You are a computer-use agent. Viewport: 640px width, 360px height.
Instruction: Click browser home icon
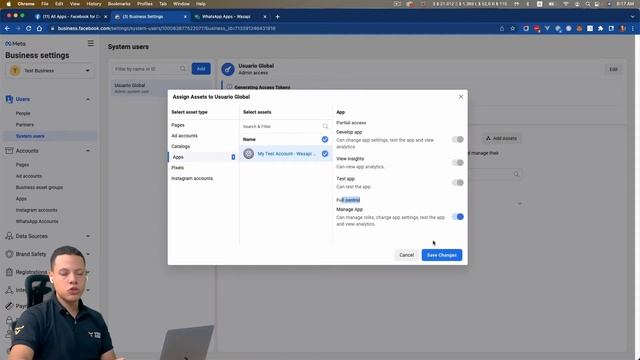point(39,29)
